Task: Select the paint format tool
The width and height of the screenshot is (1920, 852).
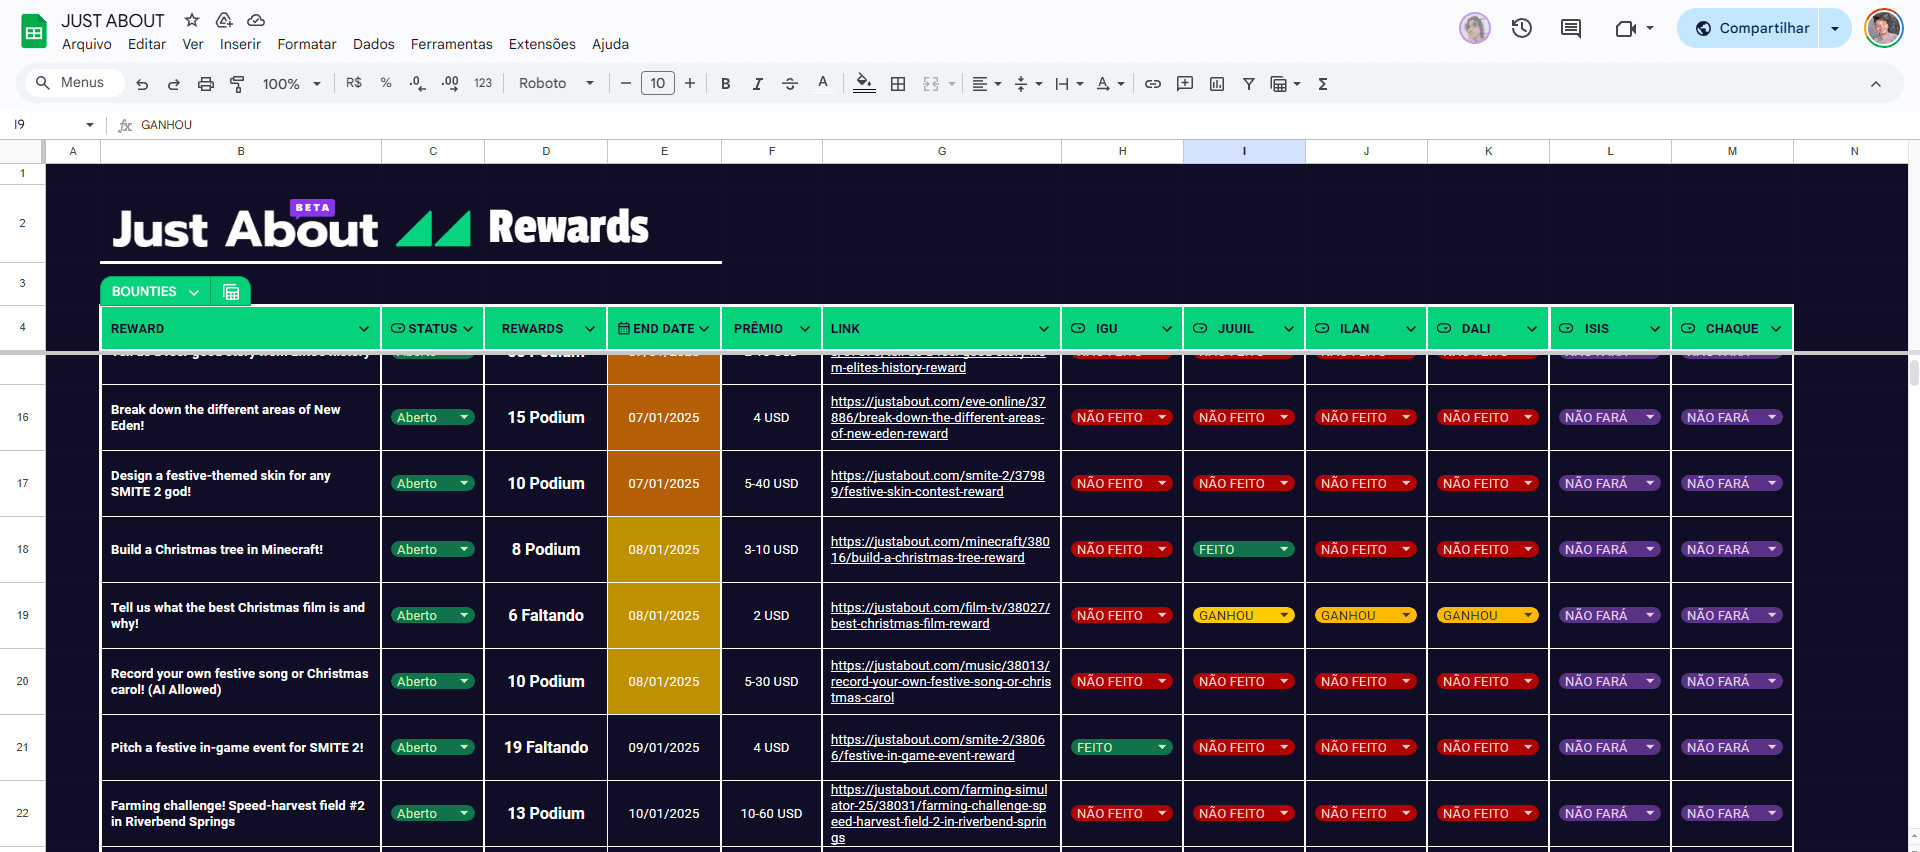Action: [x=237, y=84]
